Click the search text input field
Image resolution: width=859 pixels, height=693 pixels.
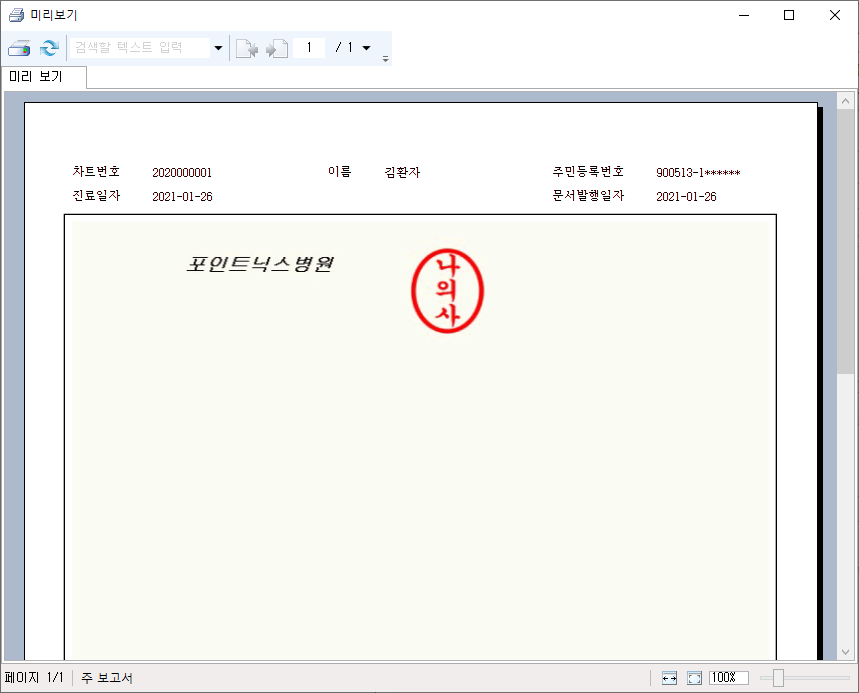click(x=138, y=48)
